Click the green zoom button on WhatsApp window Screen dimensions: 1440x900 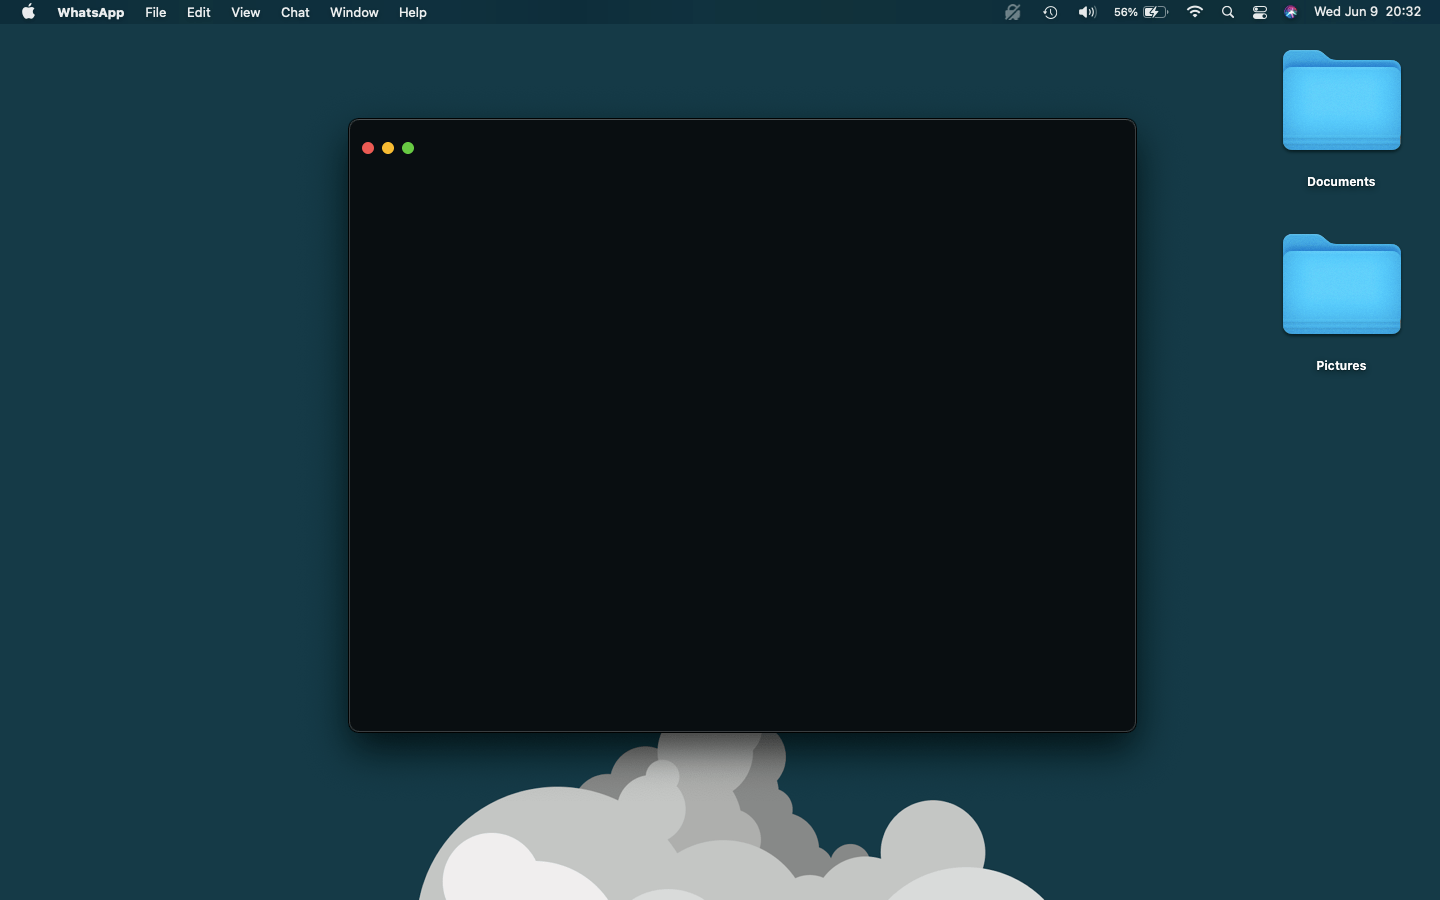(x=408, y=147)
